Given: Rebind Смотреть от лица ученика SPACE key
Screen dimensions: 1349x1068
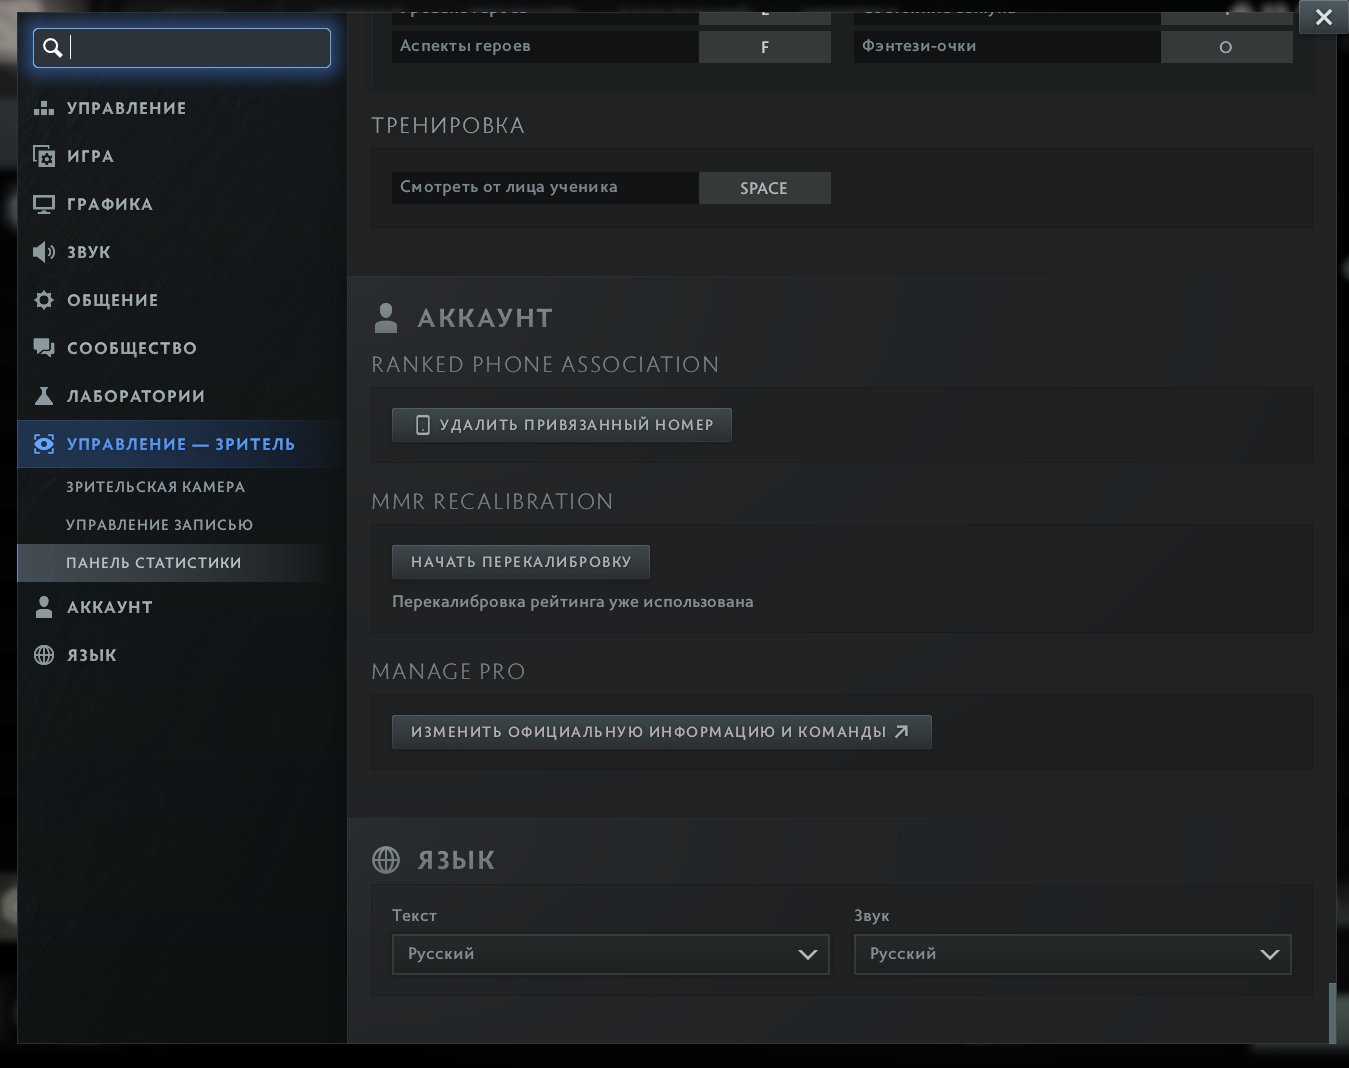Looking at the screenshot, I should [765, 188].
